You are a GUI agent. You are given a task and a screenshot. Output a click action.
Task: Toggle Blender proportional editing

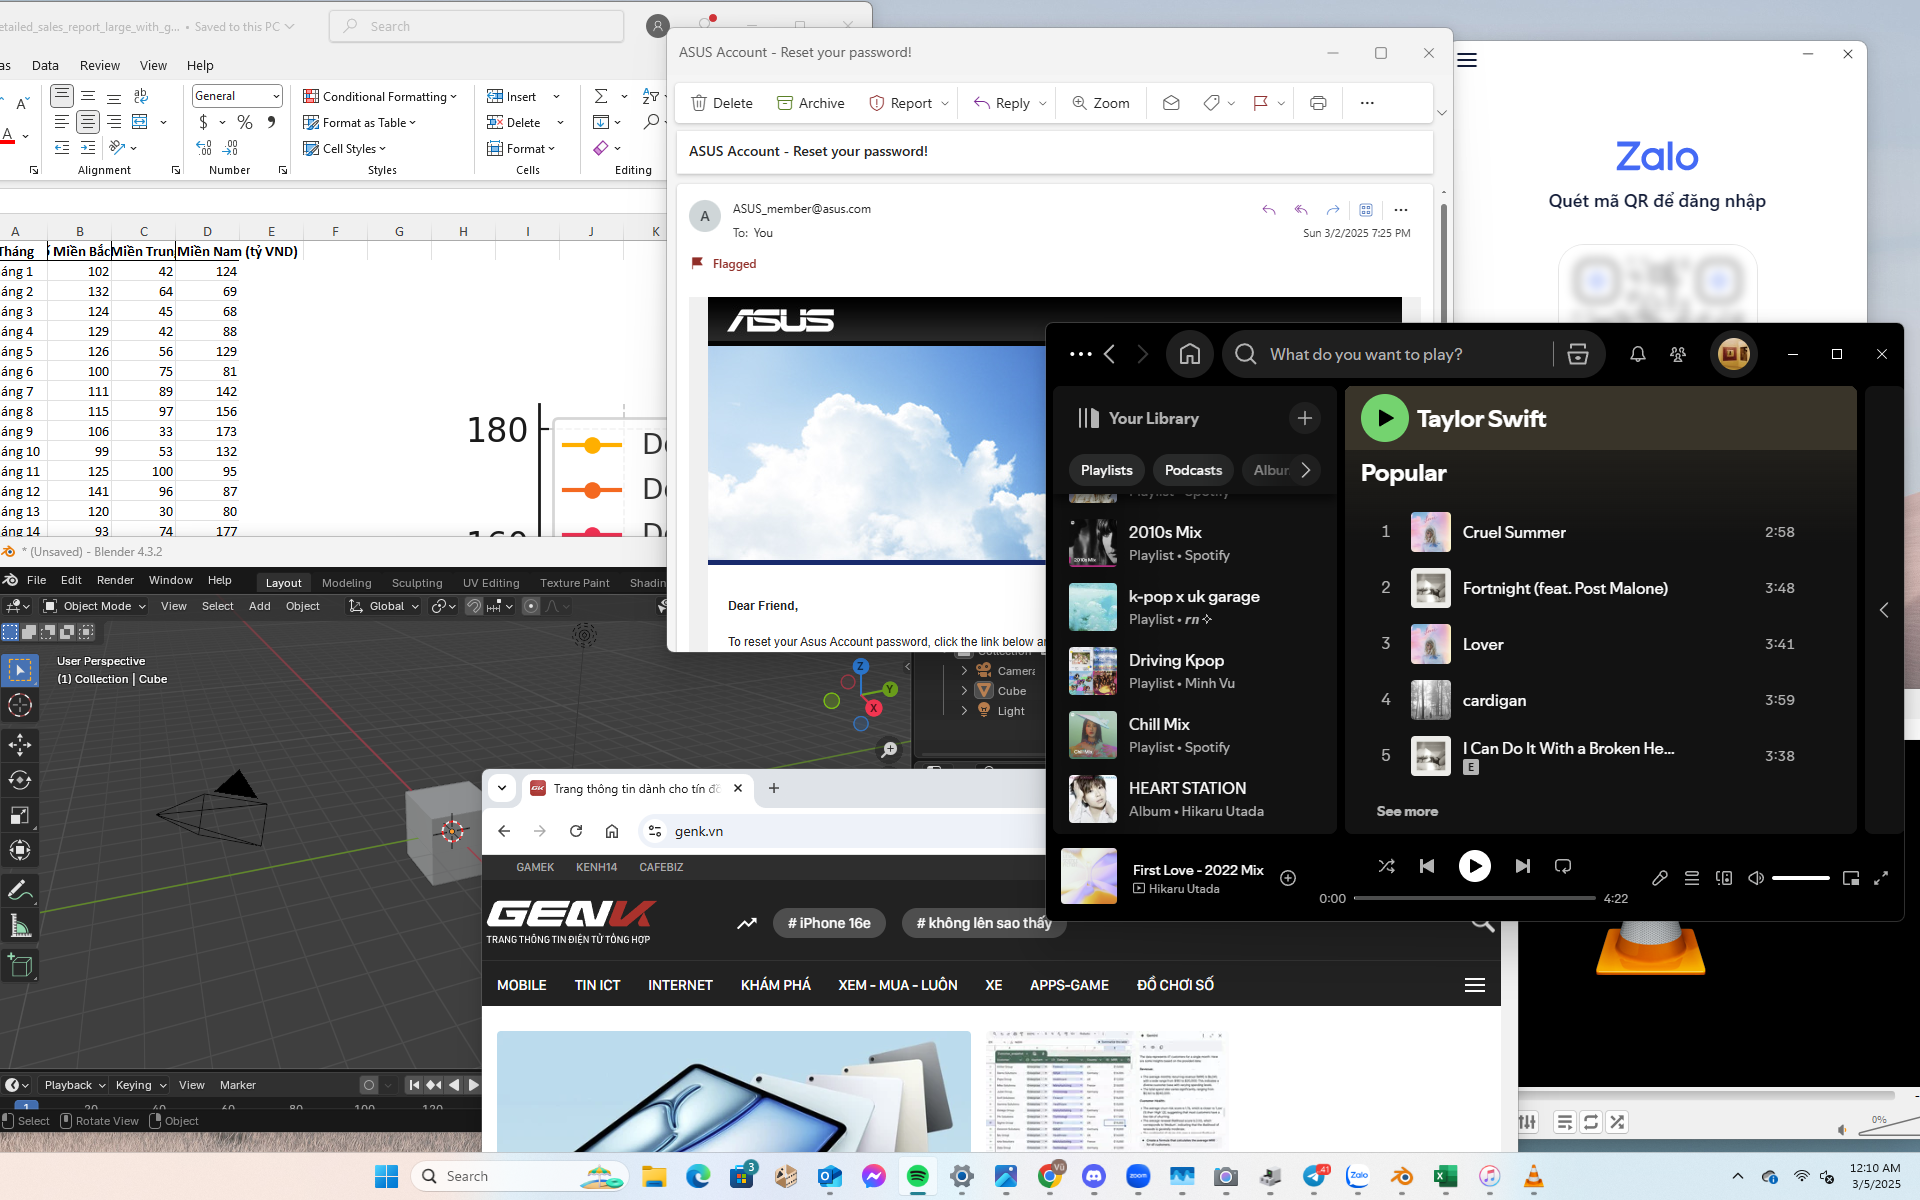click(x=531, y=606)
